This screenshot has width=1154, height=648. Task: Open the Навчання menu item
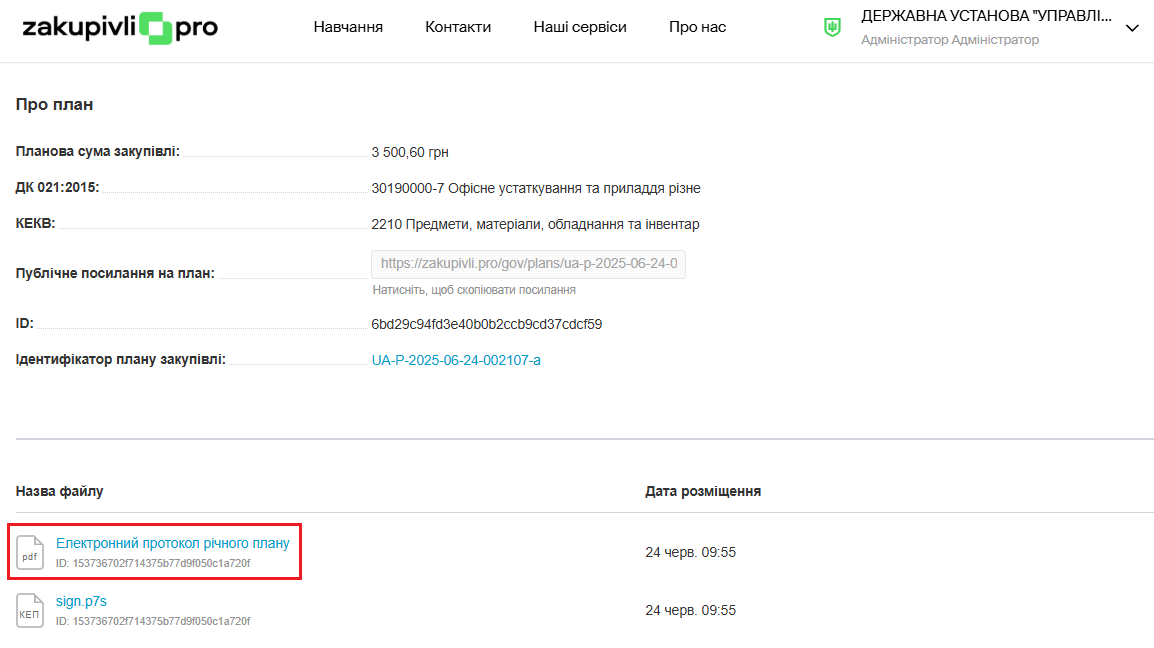(348, 27)
